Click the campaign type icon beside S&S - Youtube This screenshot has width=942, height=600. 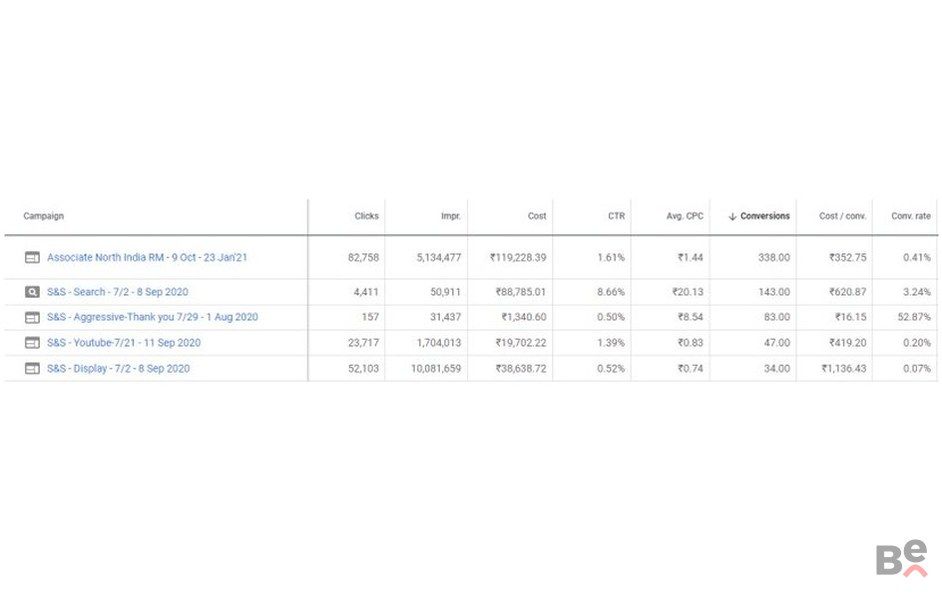(x=32, y=343)
